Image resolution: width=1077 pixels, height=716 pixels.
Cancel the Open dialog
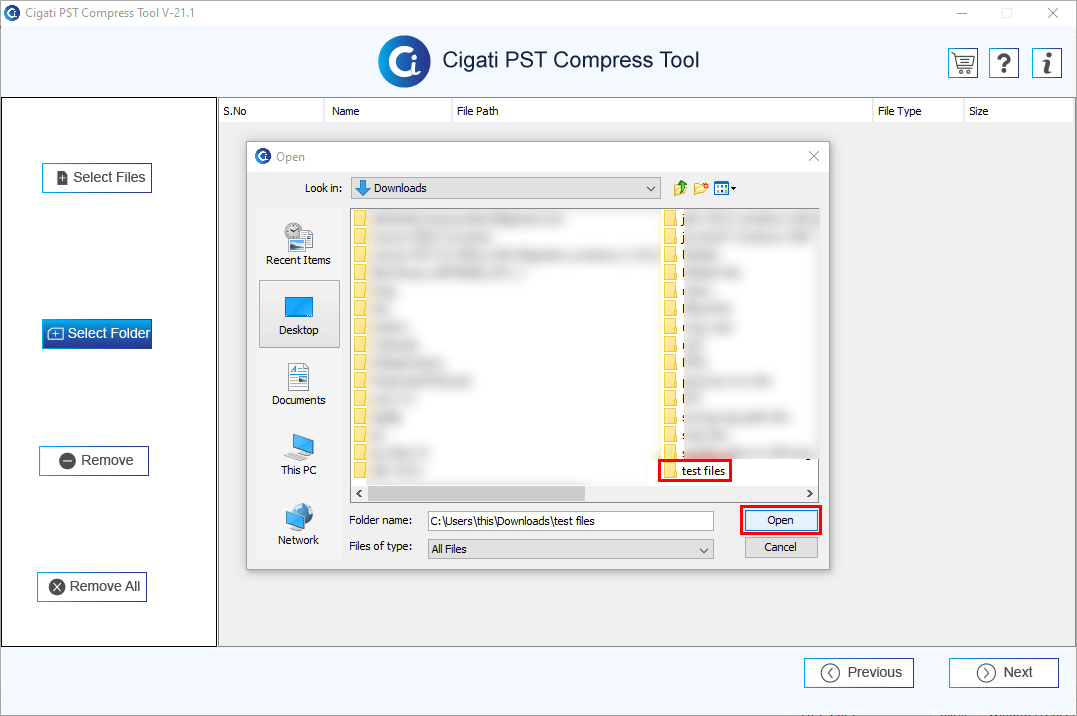tap(781, 547)
